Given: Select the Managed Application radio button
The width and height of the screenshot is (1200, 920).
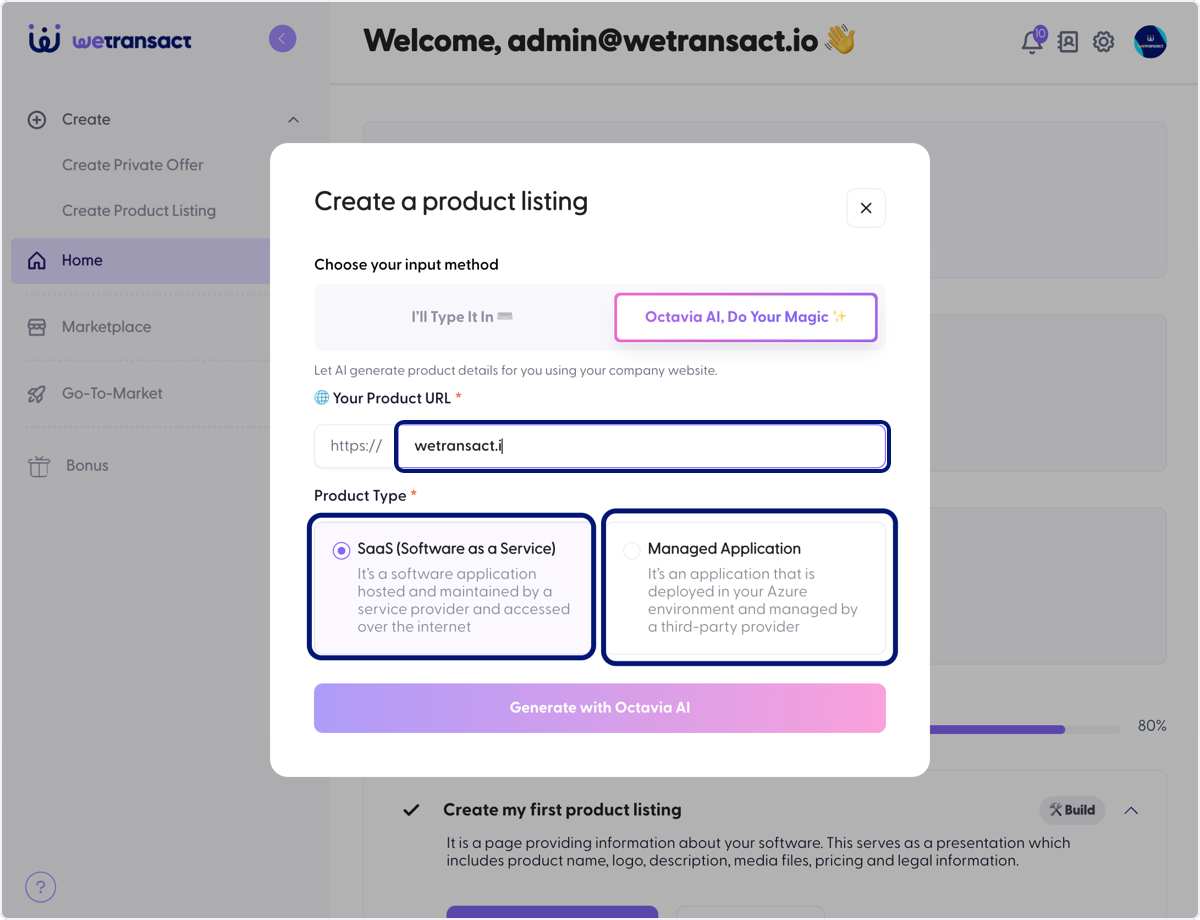Looking at the screenshot, I should (631, 551).
